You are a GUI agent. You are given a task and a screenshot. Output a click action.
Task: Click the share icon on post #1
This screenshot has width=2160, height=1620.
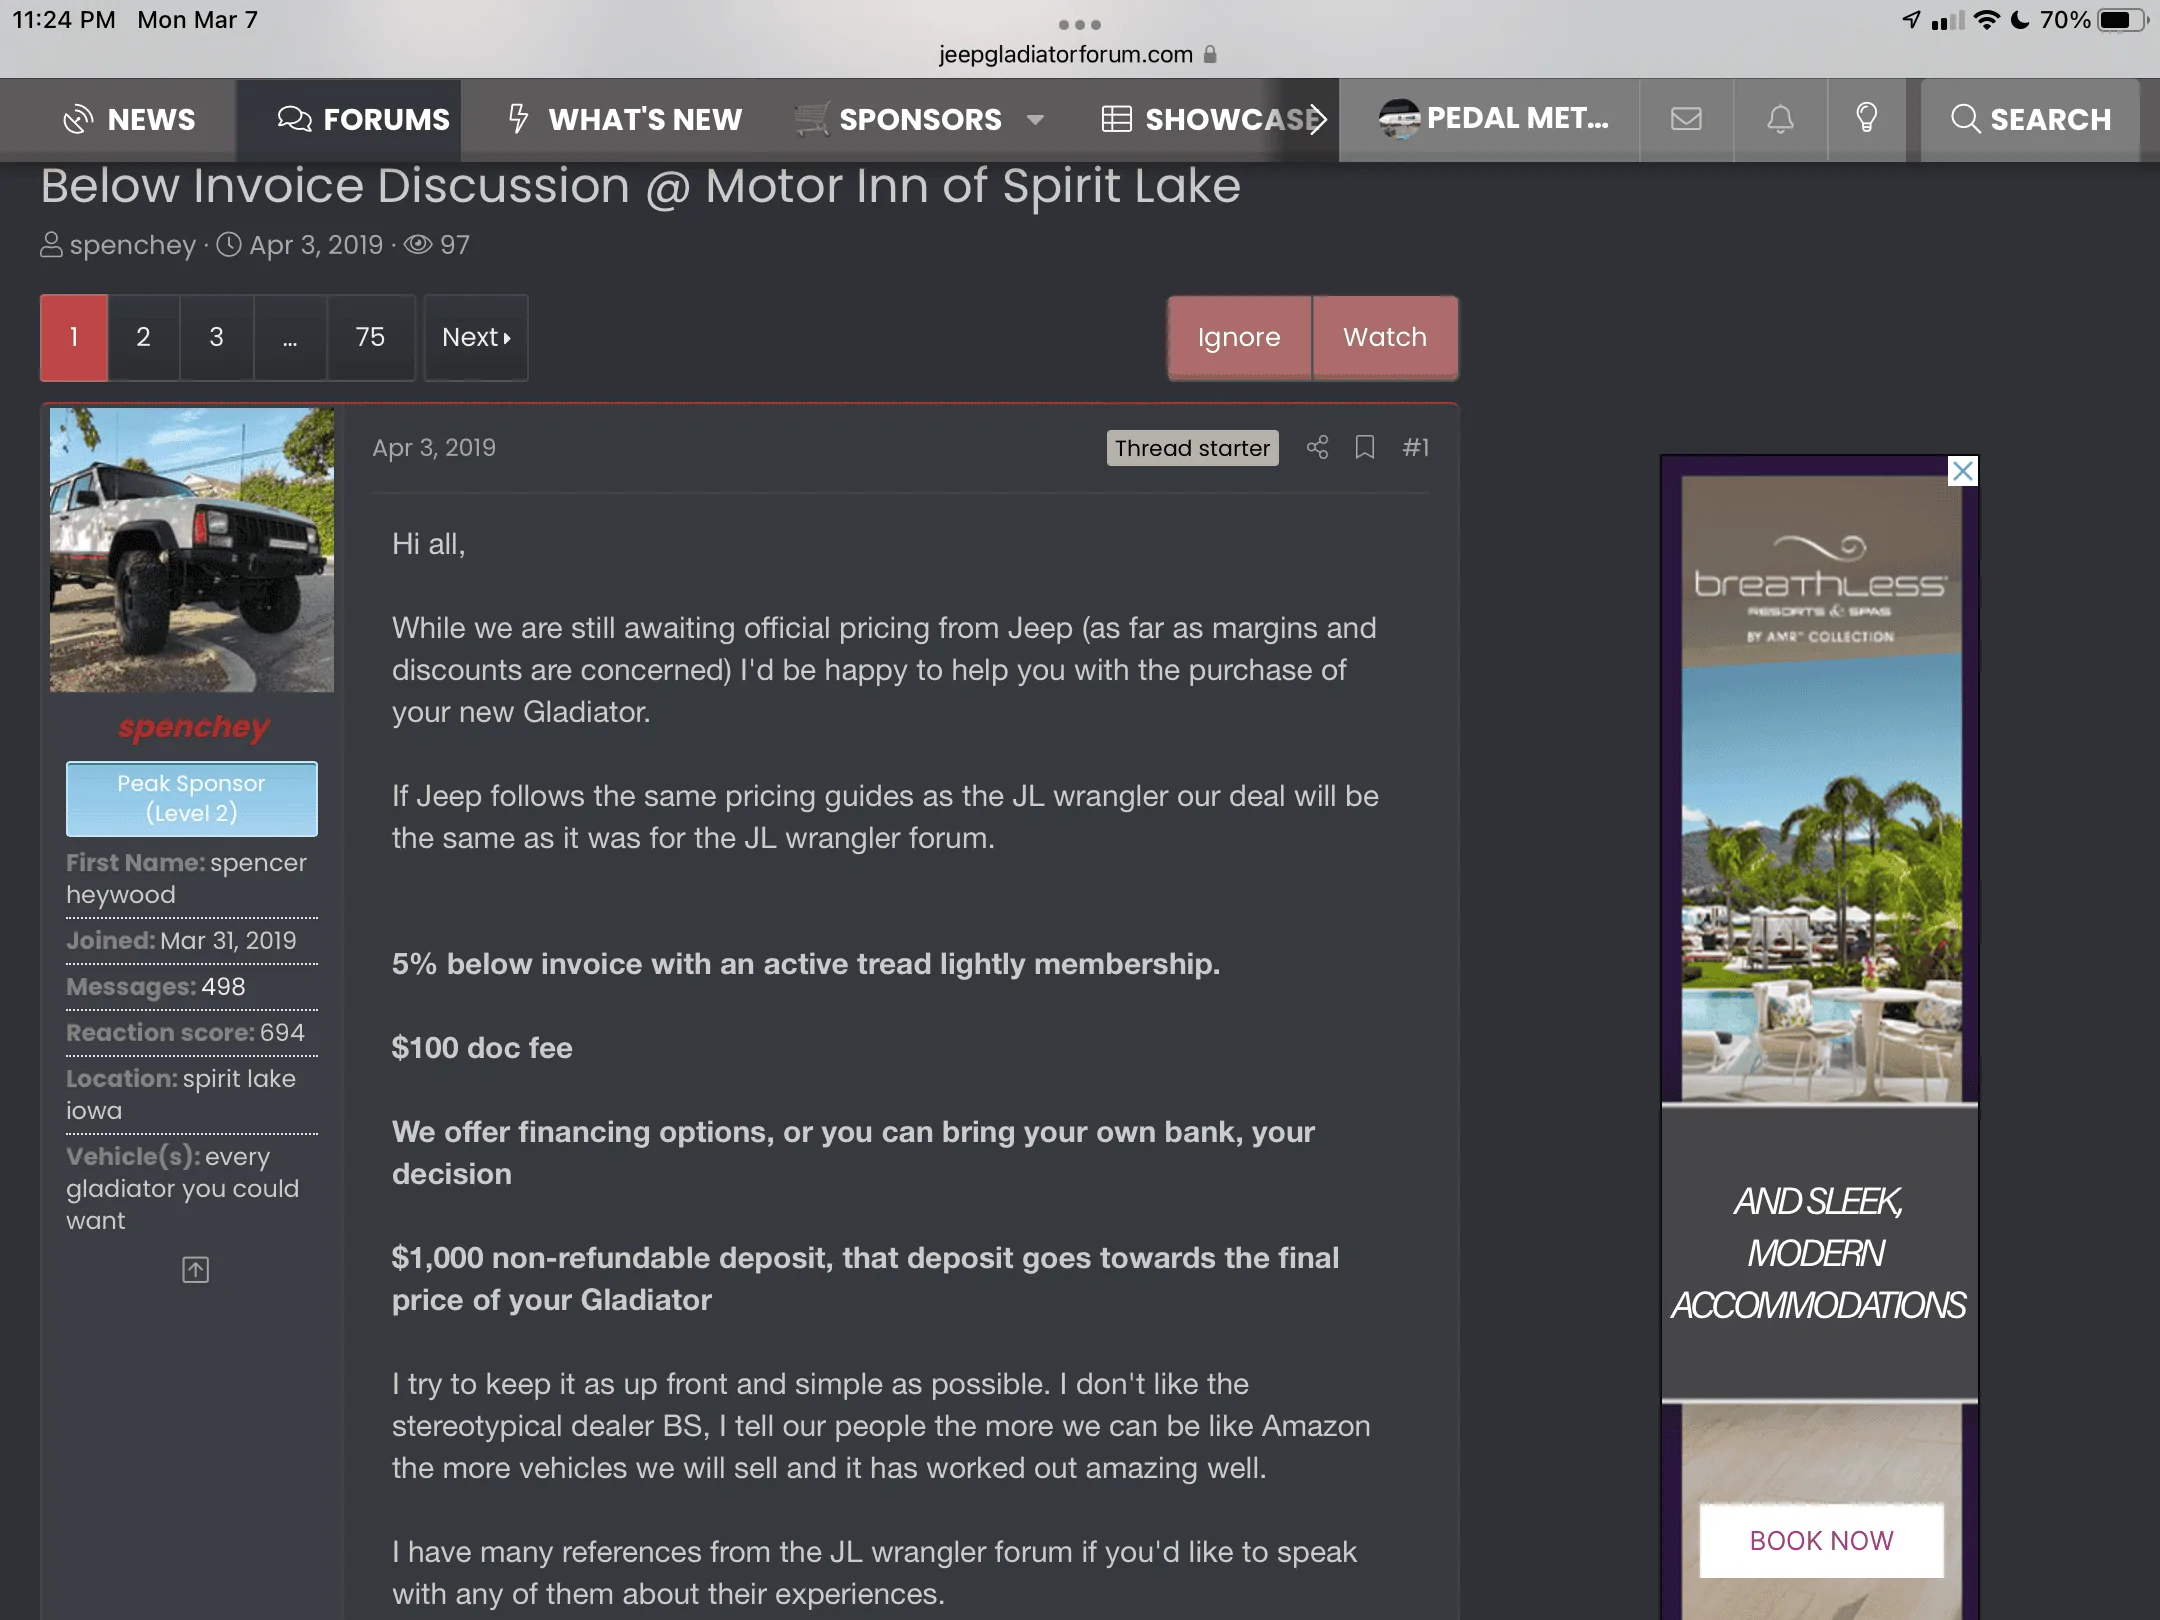[1317, 447]
